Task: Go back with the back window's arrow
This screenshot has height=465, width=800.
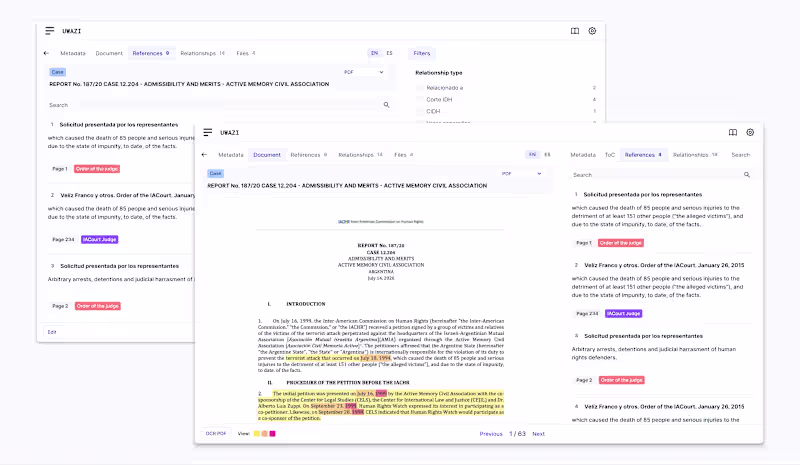Action: coord(46,53)
